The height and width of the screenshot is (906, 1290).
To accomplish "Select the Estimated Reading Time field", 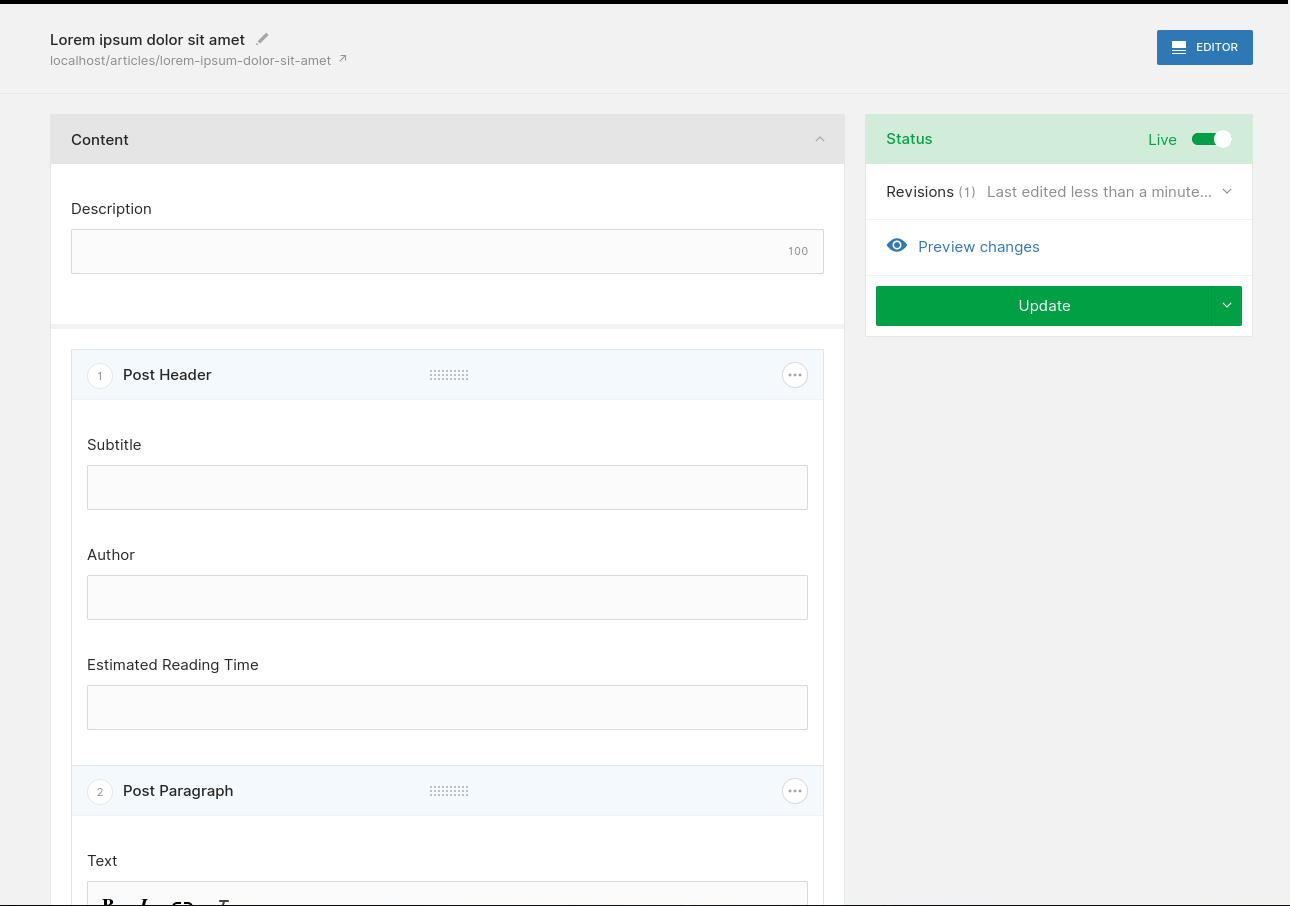I will click(x=447, y=707).
